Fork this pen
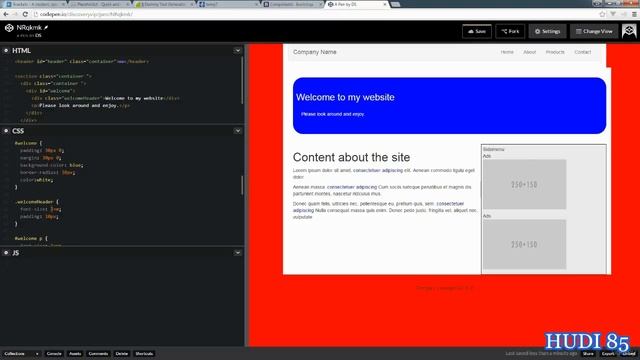Viewport: 640px width, 360px height. click(x=510, y=31)
